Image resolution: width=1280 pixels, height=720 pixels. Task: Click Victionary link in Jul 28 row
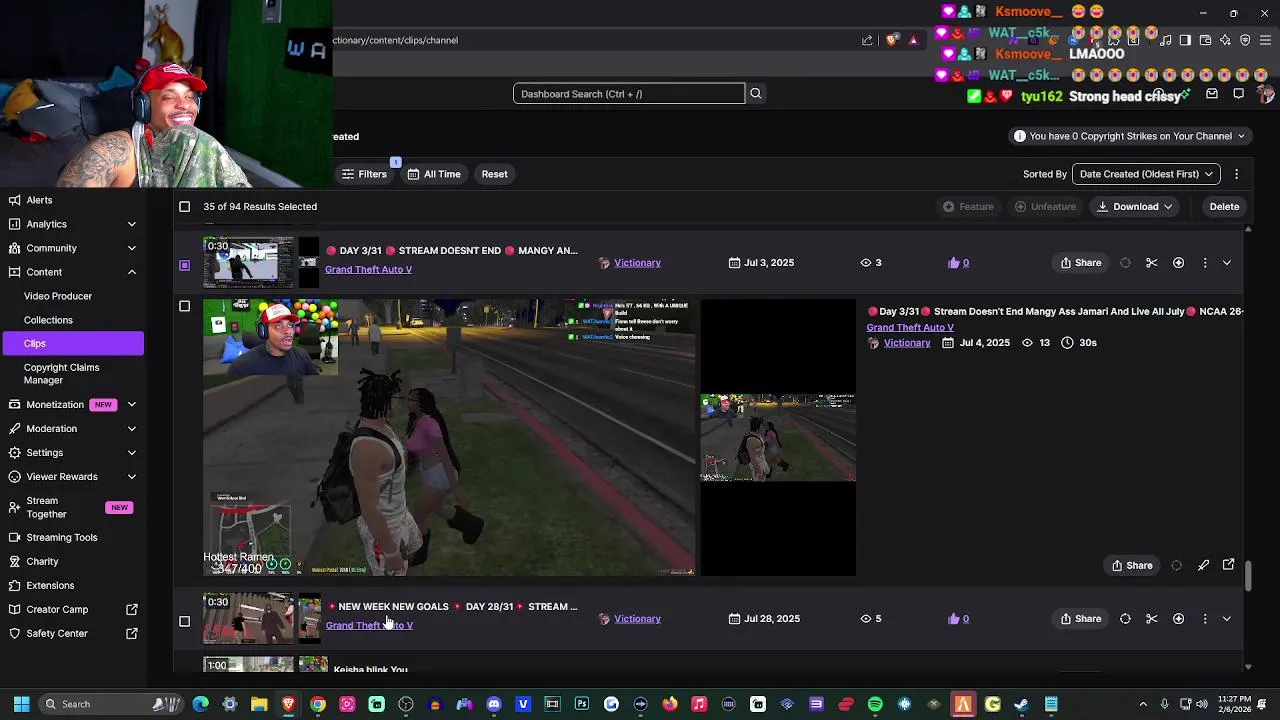637,619
